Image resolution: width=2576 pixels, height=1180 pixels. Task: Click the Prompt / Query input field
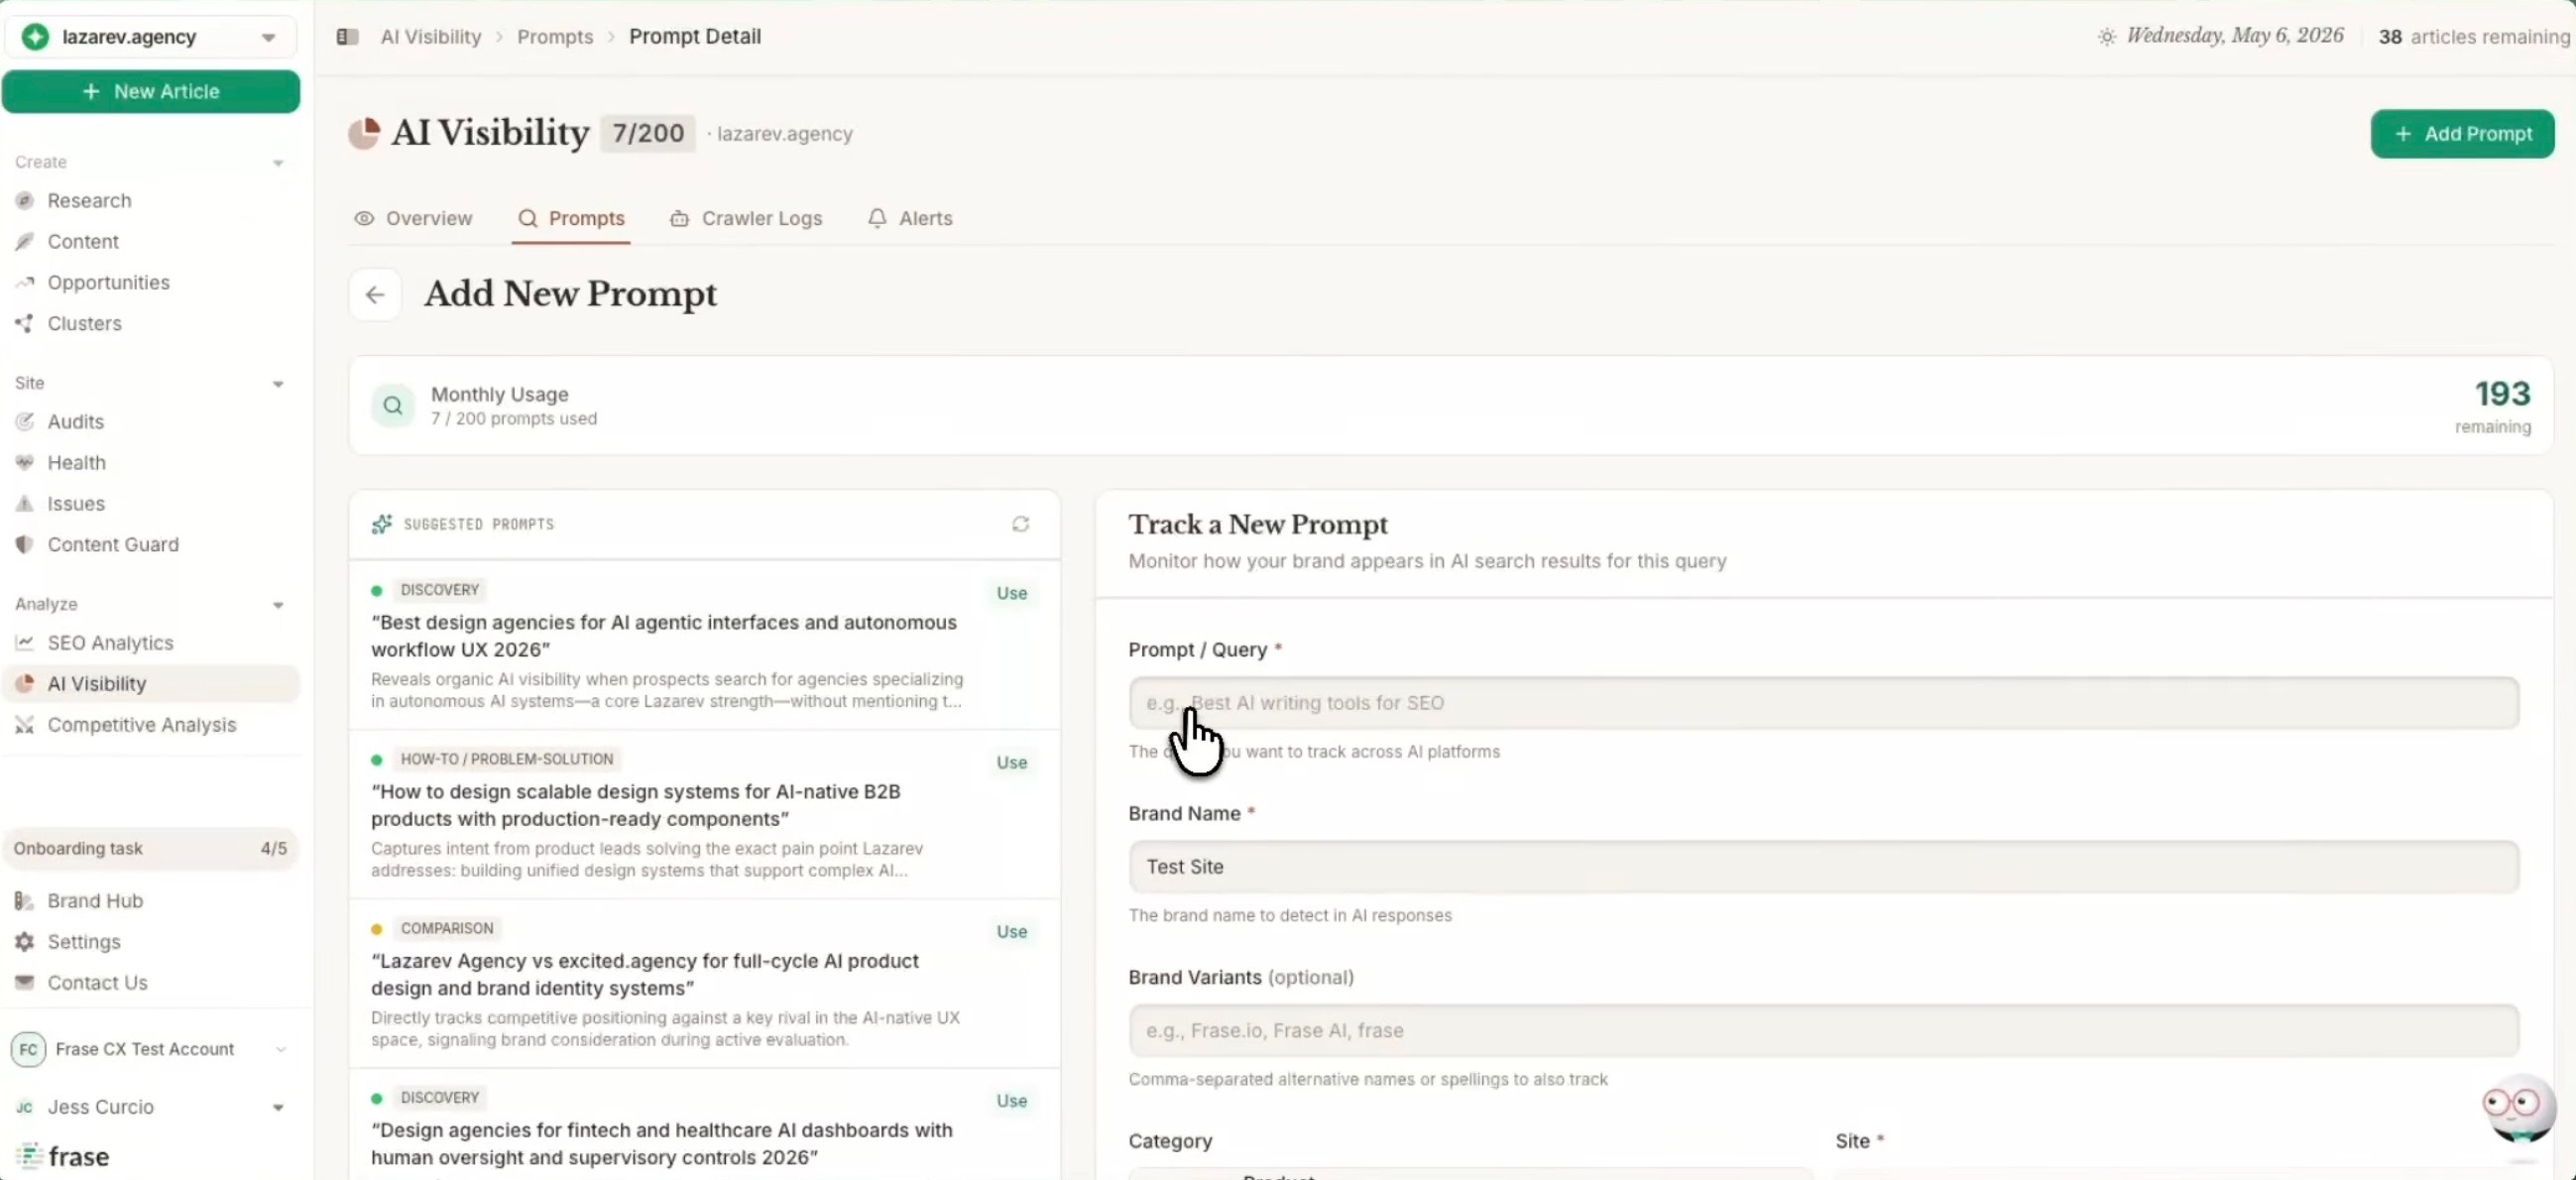[x=1824, y=703]
